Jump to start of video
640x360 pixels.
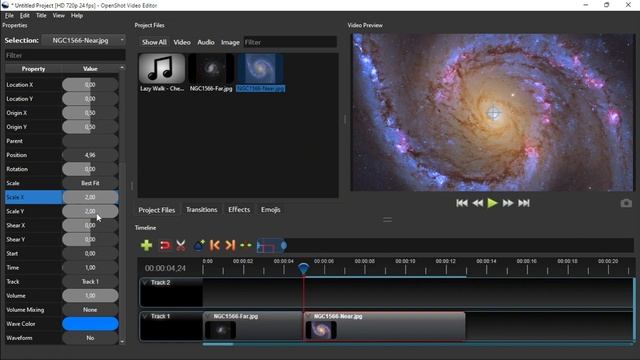462,203
